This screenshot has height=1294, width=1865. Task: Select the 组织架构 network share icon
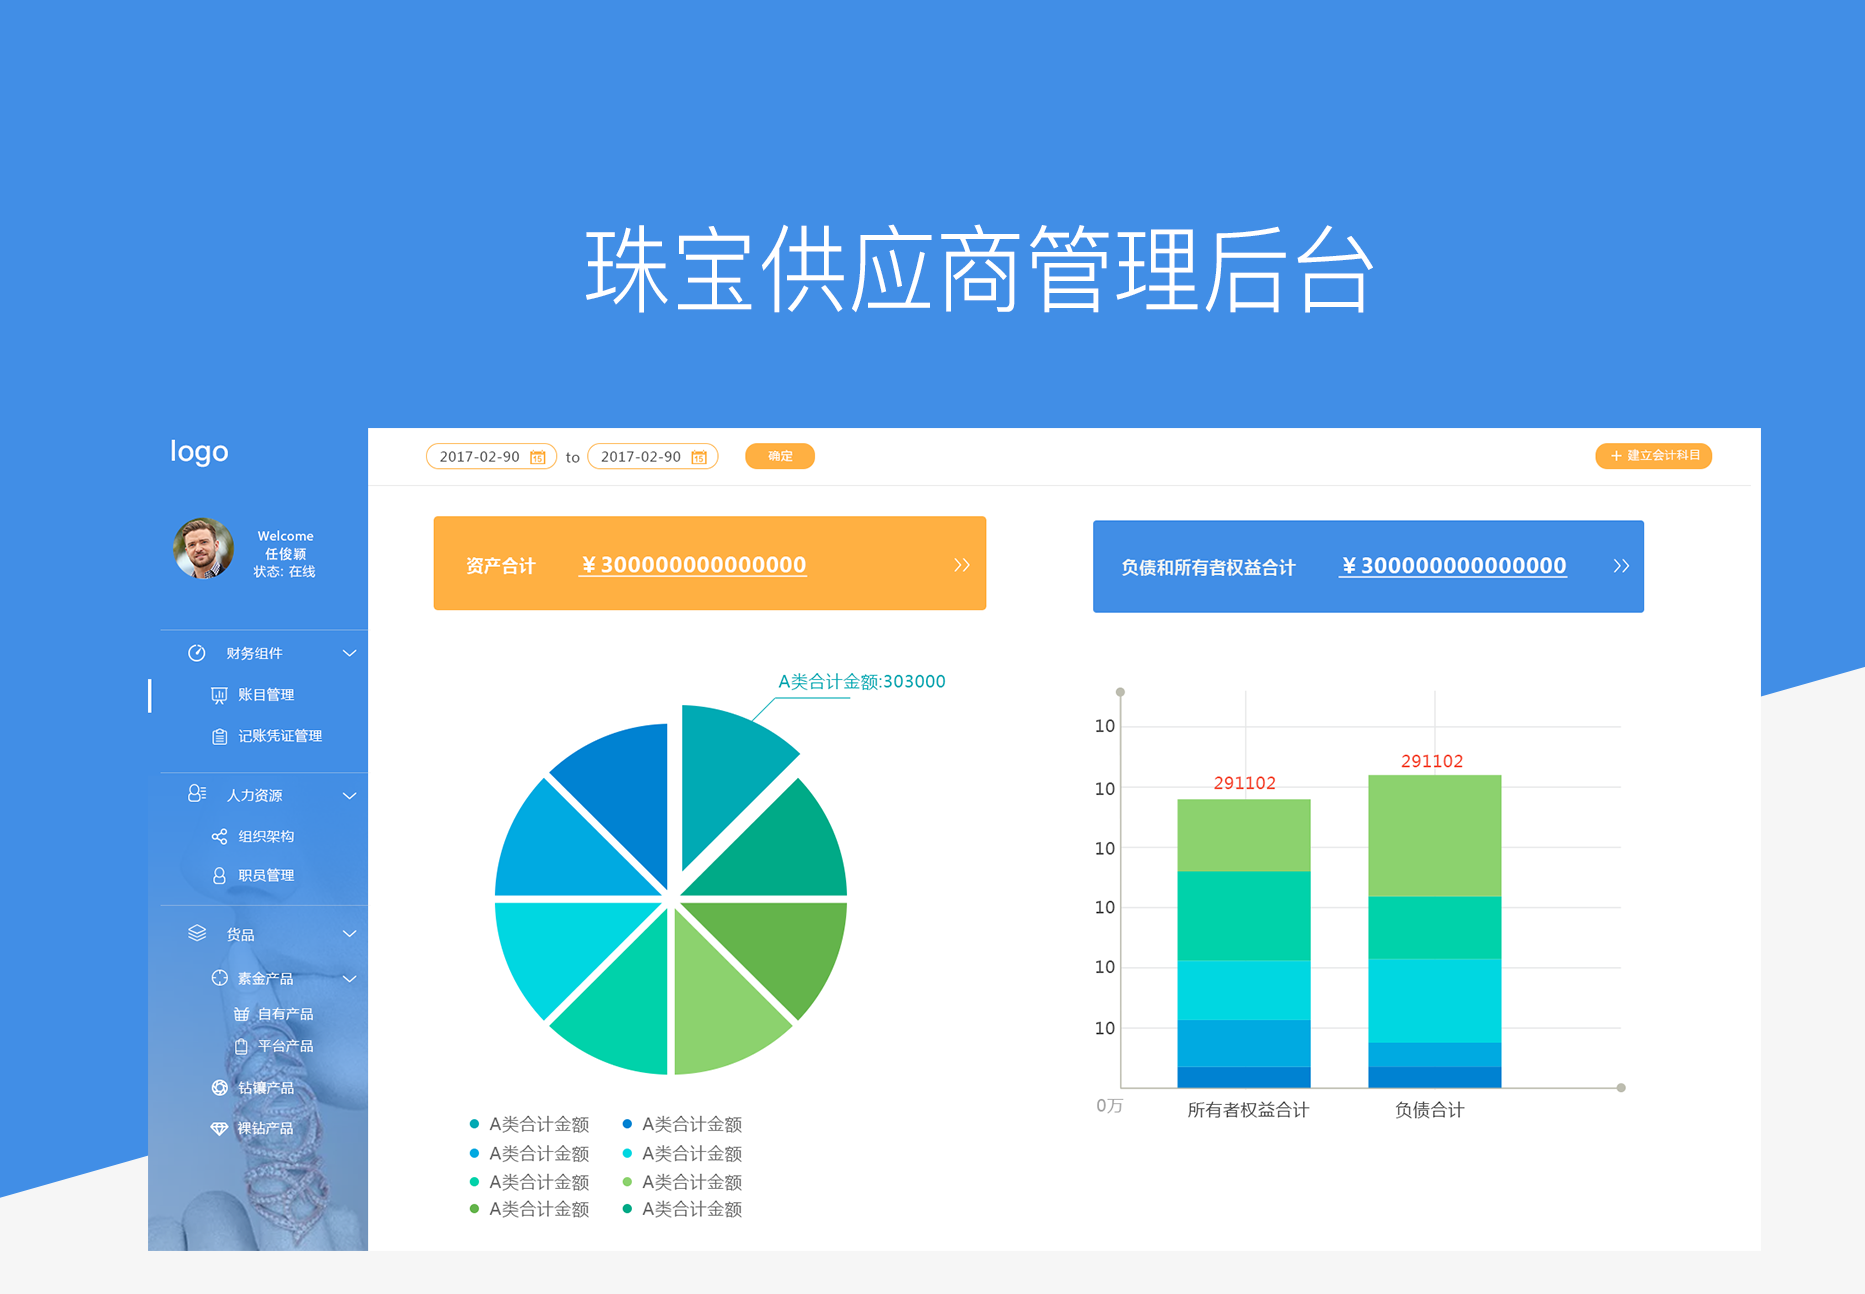[219, 835]
